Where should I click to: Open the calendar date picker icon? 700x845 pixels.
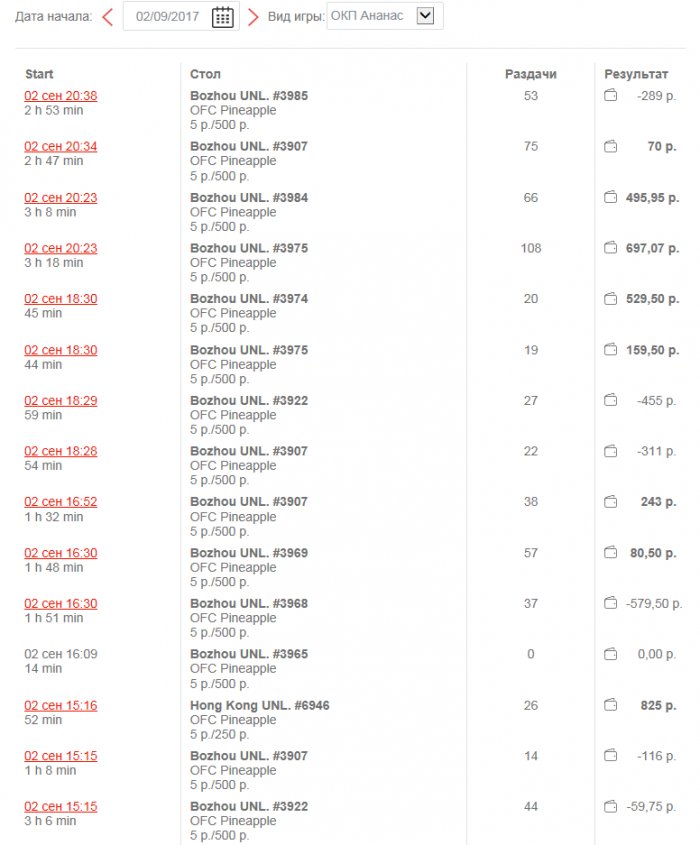point(223,16)
